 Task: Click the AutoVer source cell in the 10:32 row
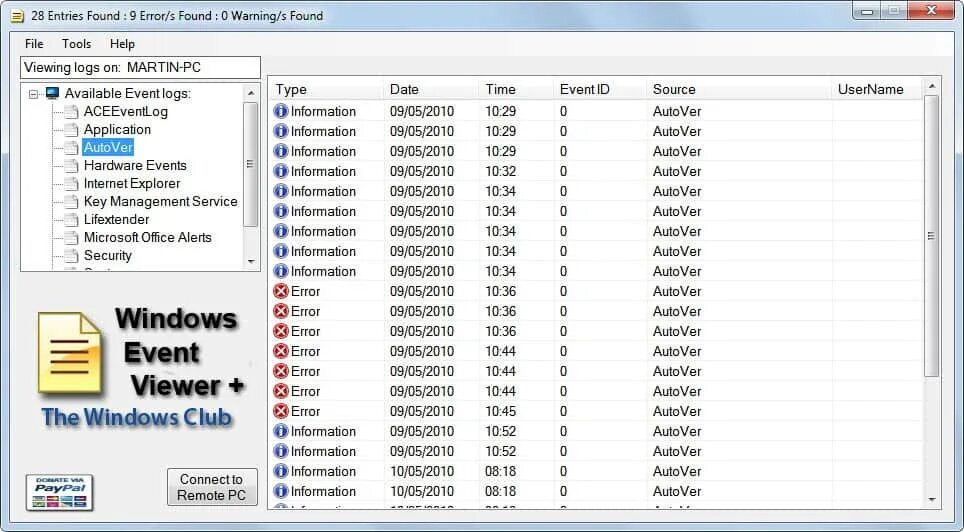click(677, 171)
